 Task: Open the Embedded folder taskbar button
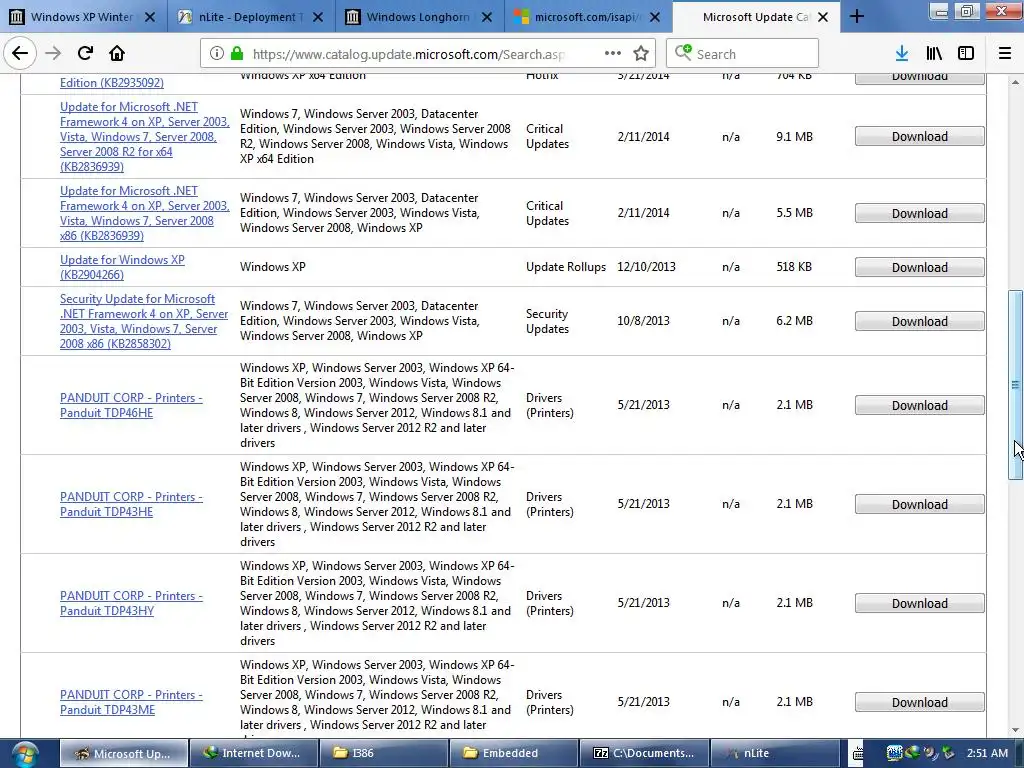tap(514, 754)
